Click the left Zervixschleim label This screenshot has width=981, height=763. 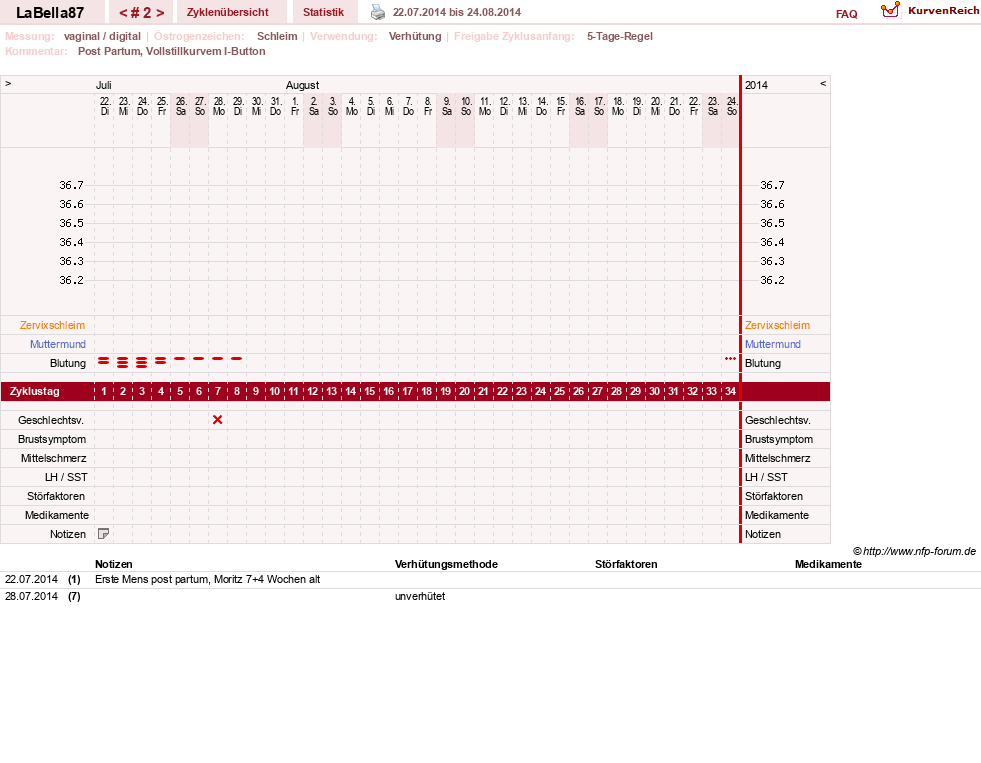click(53, 325)
